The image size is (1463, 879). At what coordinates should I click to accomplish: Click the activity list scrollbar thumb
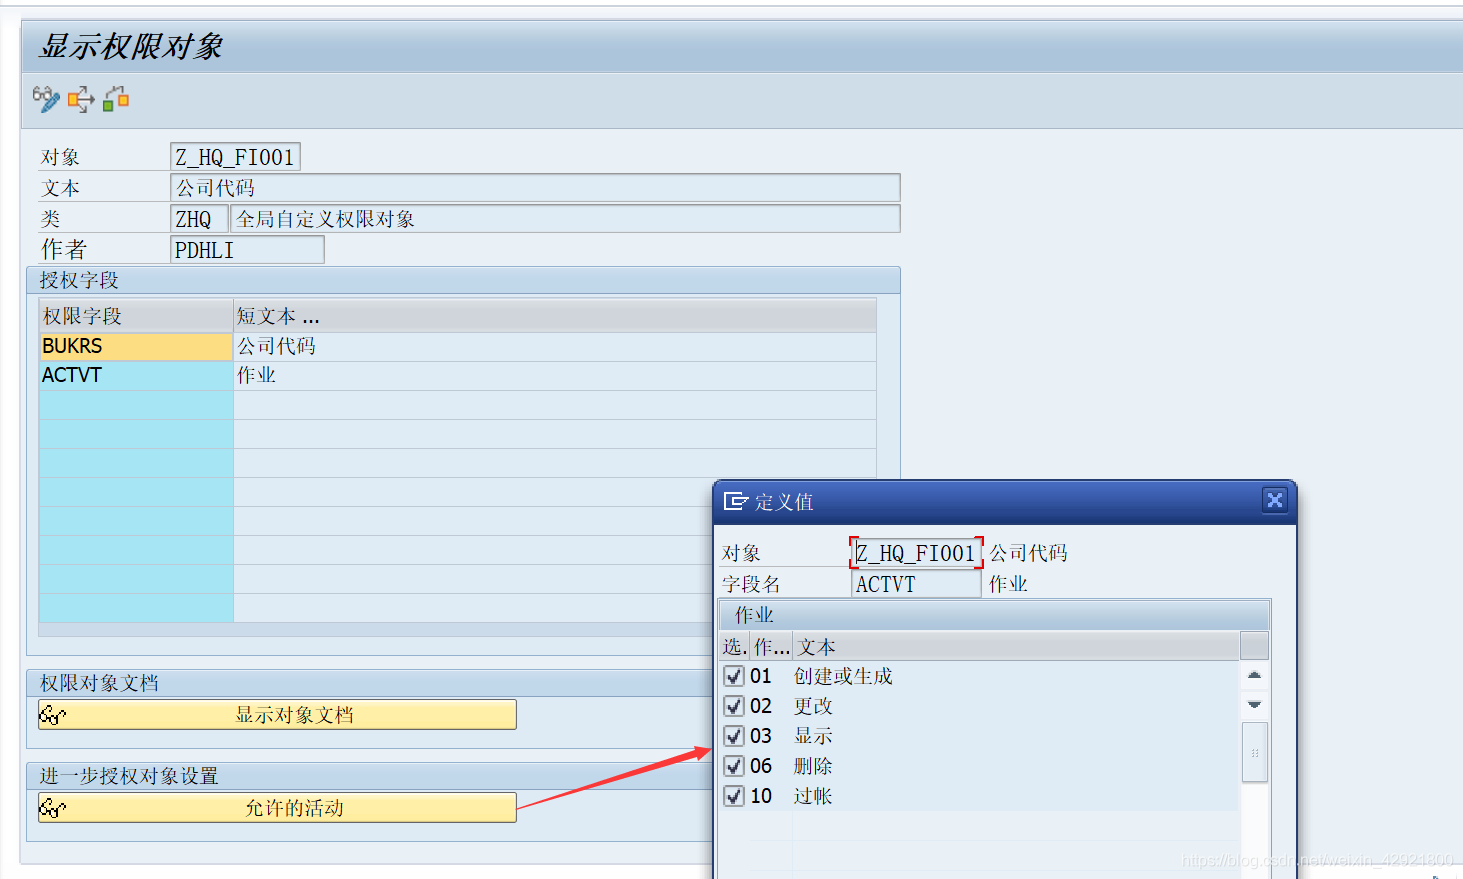point(1255,752)
